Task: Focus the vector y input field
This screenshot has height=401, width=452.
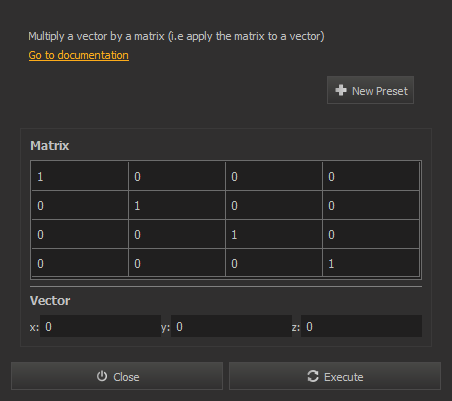Action: (x=231, y=326)
